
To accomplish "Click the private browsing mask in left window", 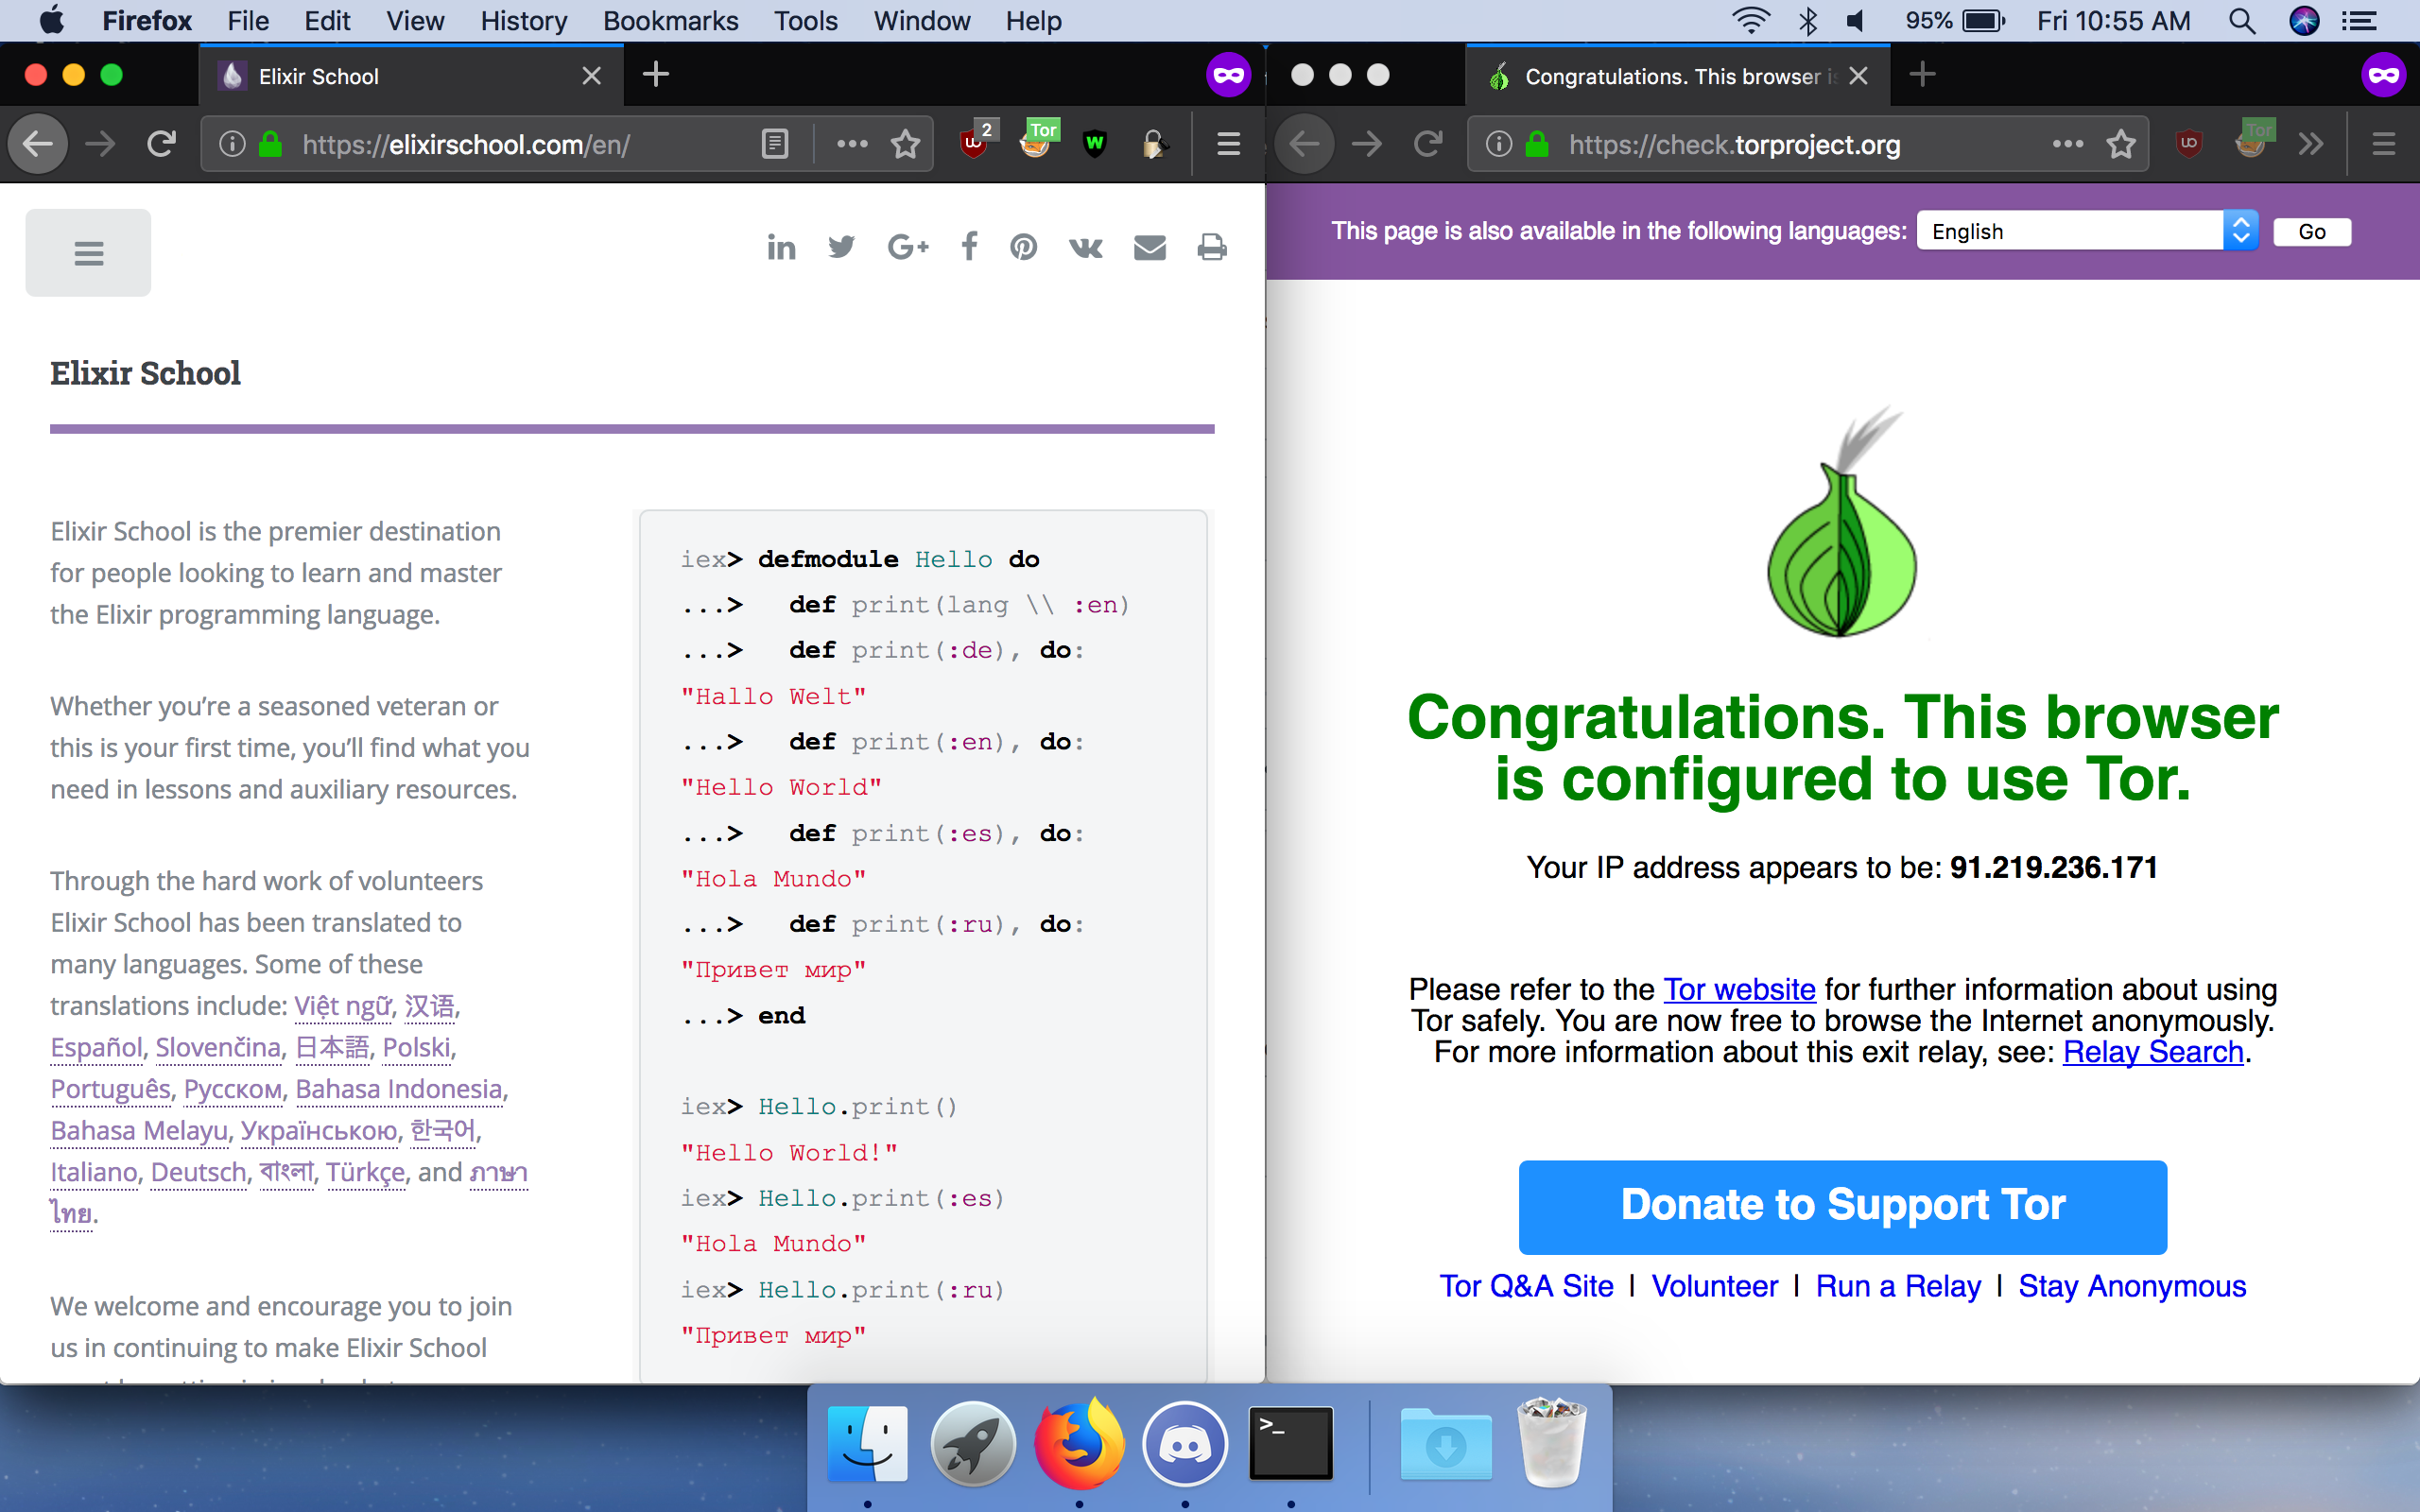I will coord(1229,75).
